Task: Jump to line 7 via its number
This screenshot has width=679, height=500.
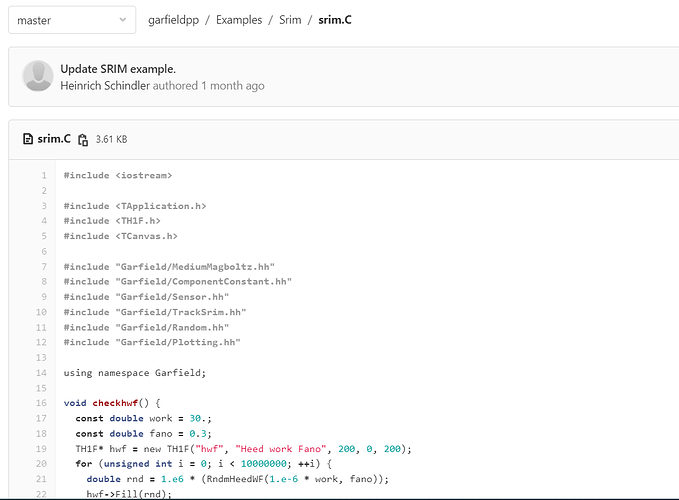Action: click(x=43, y=267)
